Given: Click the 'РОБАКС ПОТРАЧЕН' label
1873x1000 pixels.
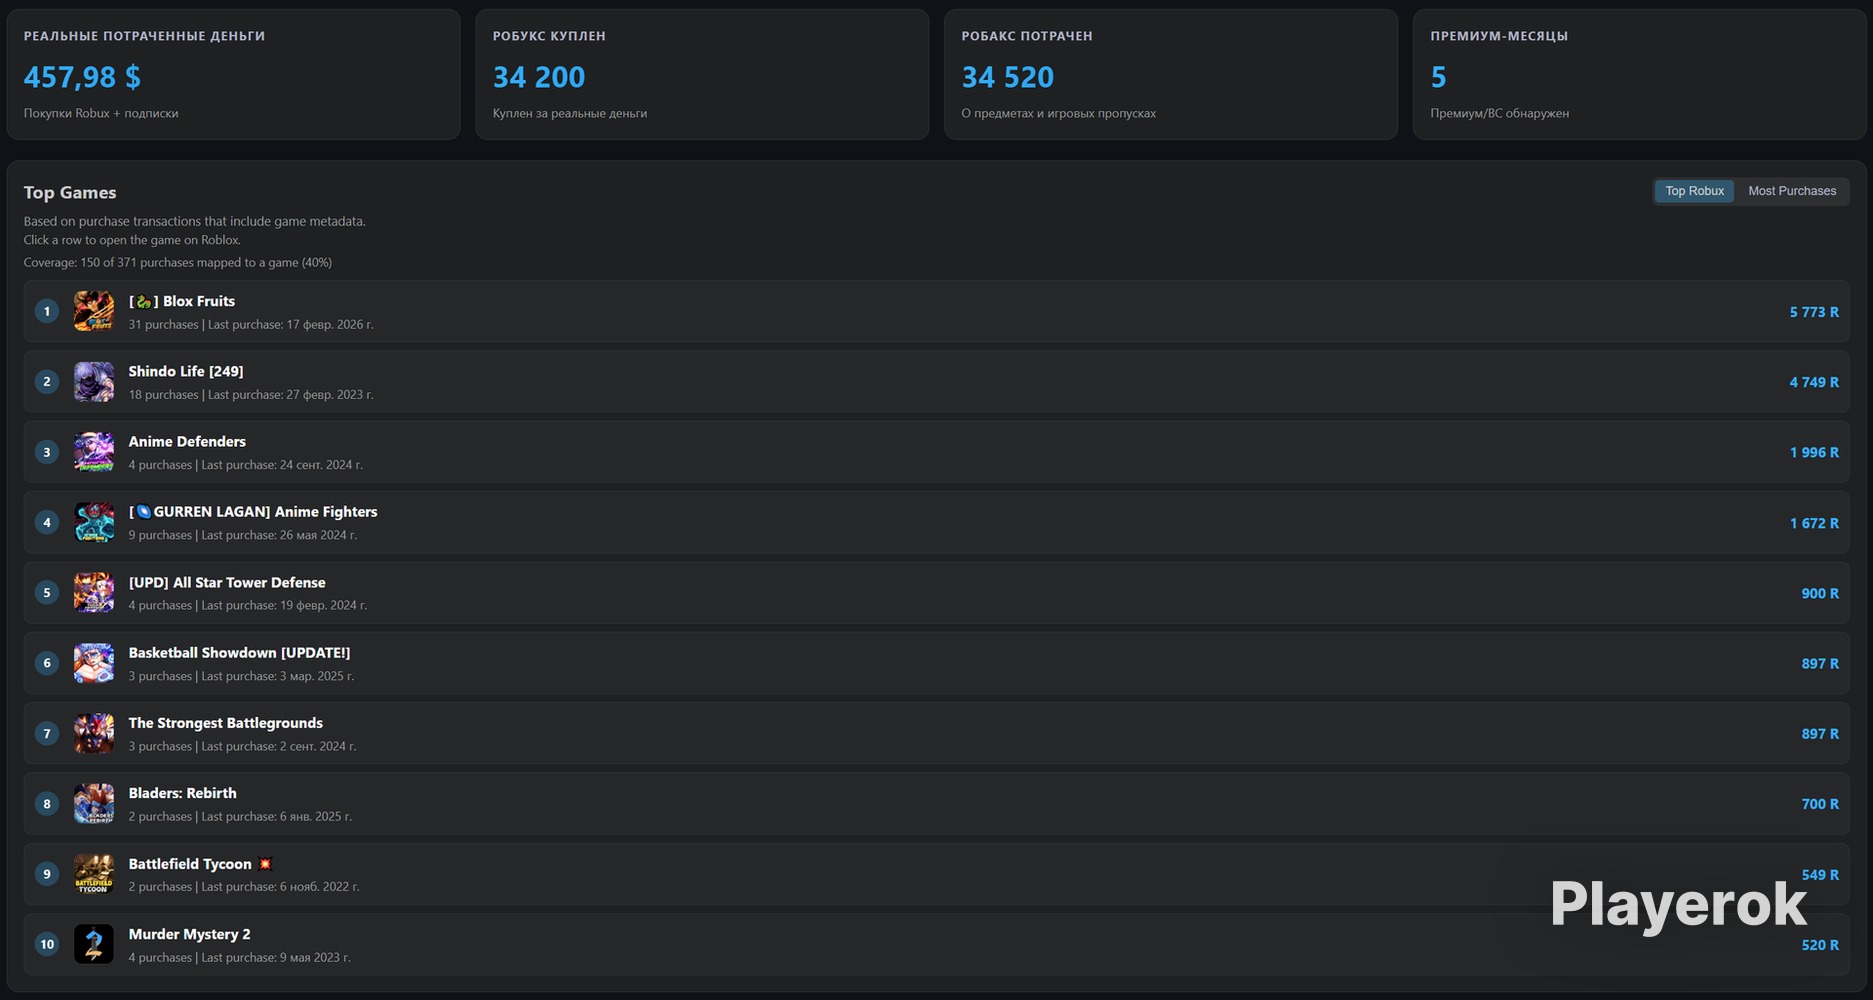Looking at the screenshot, I should [1027, 36].
